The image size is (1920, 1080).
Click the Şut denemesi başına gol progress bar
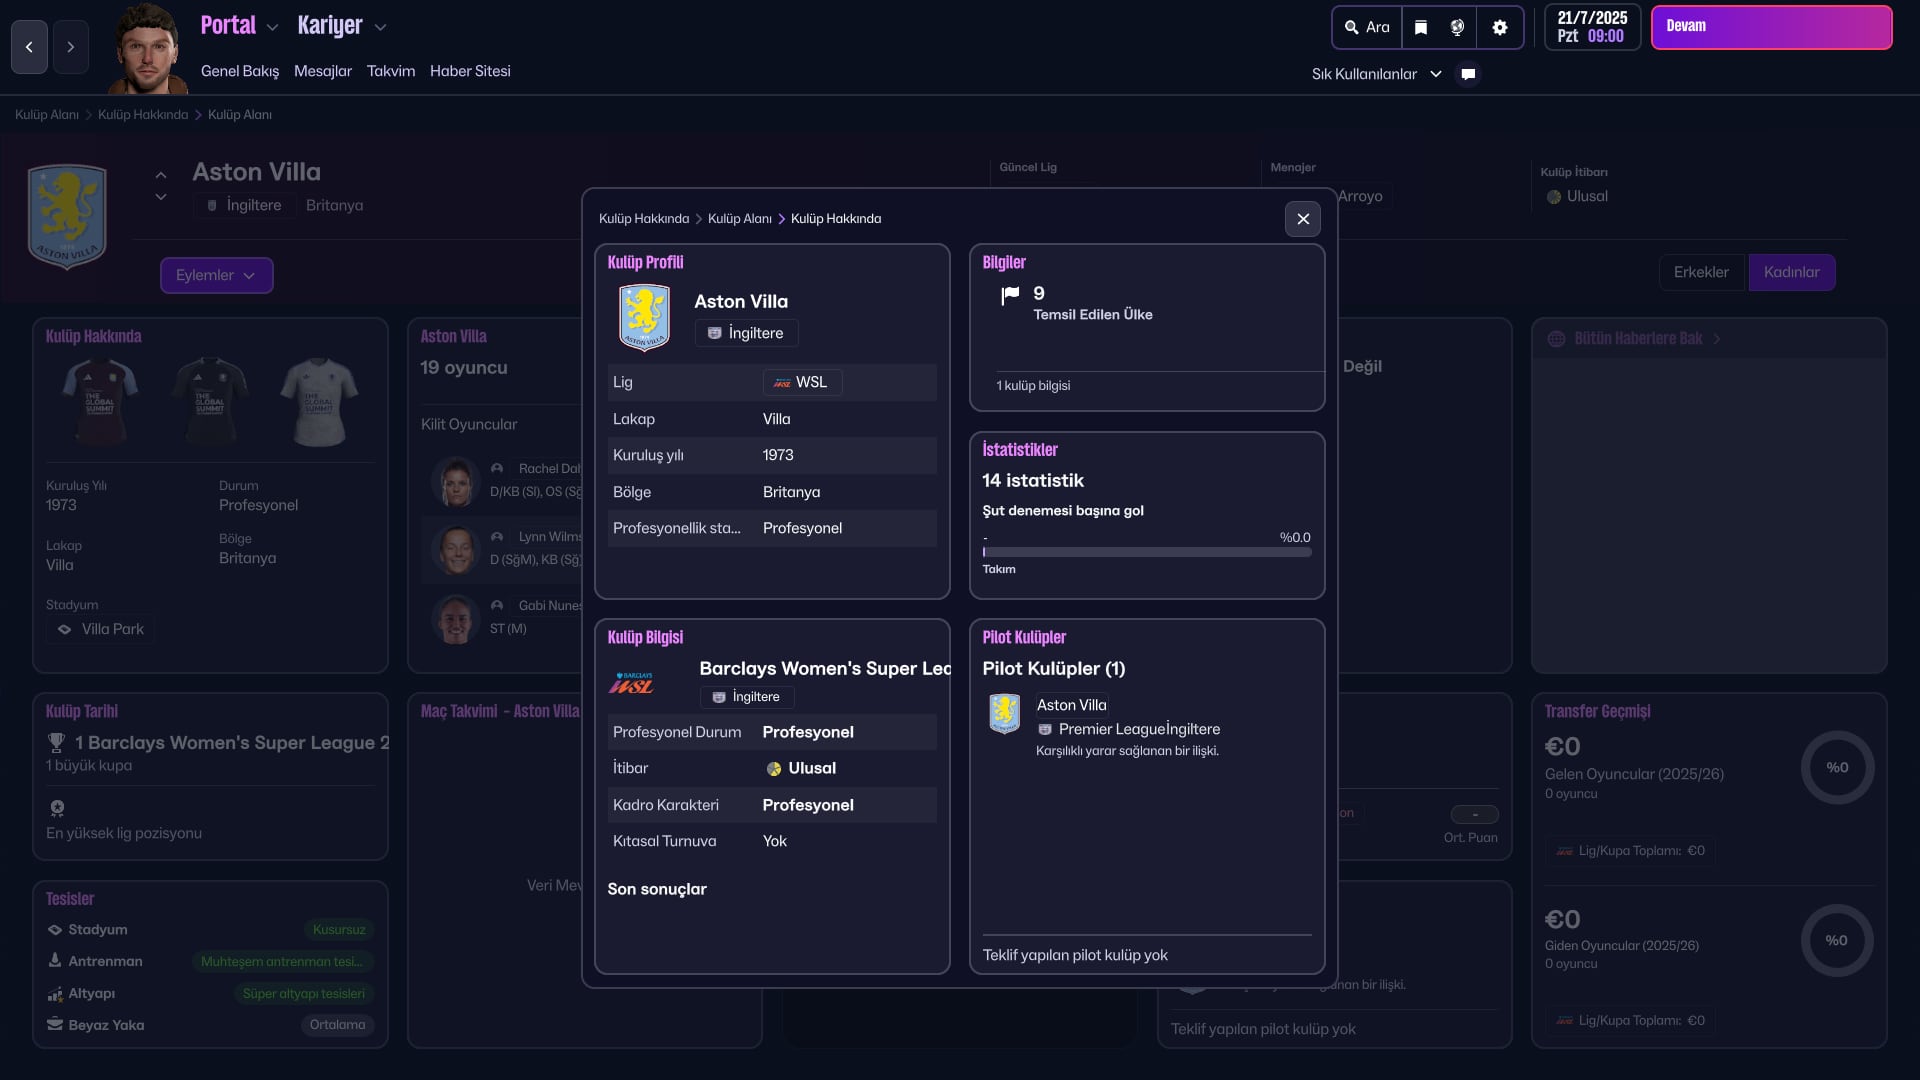(1146, 552)
